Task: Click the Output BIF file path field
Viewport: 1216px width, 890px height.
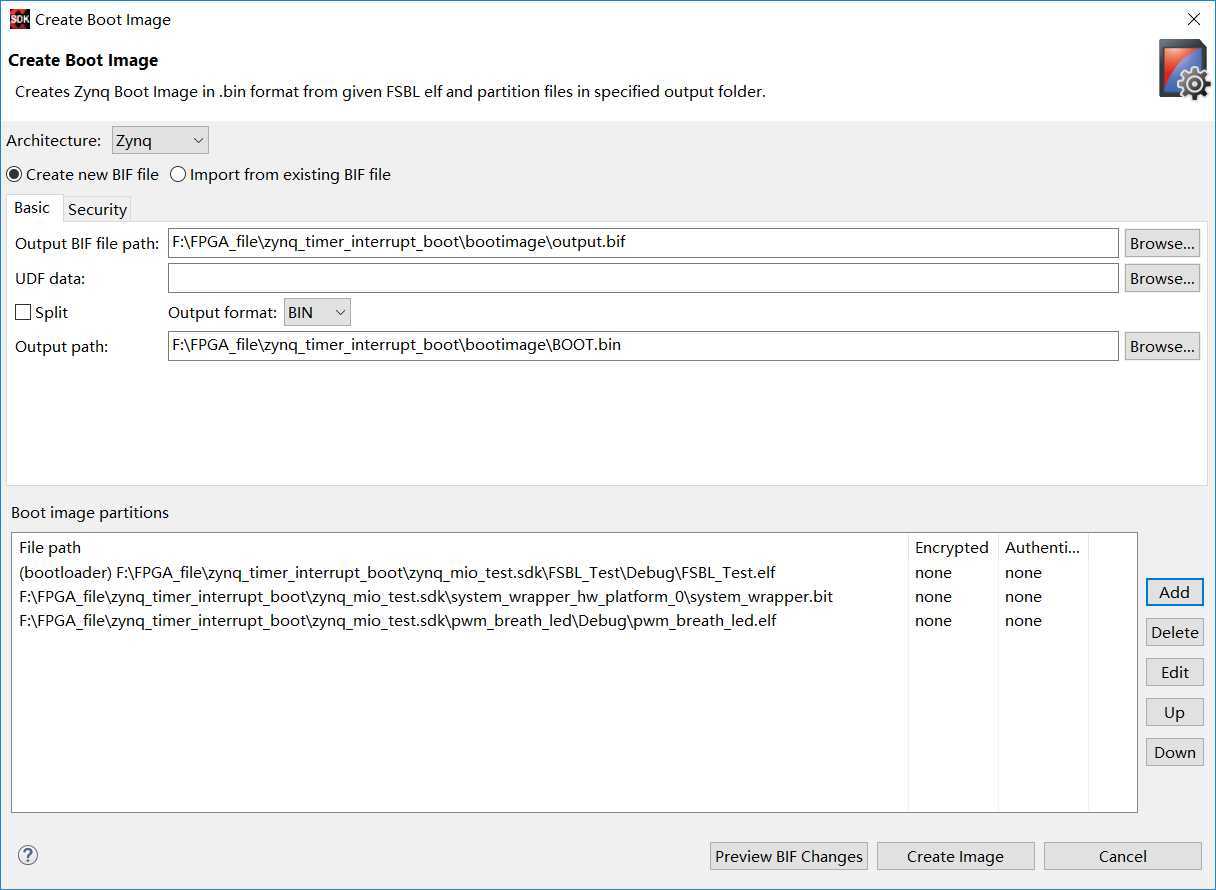Action: (x=643, y=243)
